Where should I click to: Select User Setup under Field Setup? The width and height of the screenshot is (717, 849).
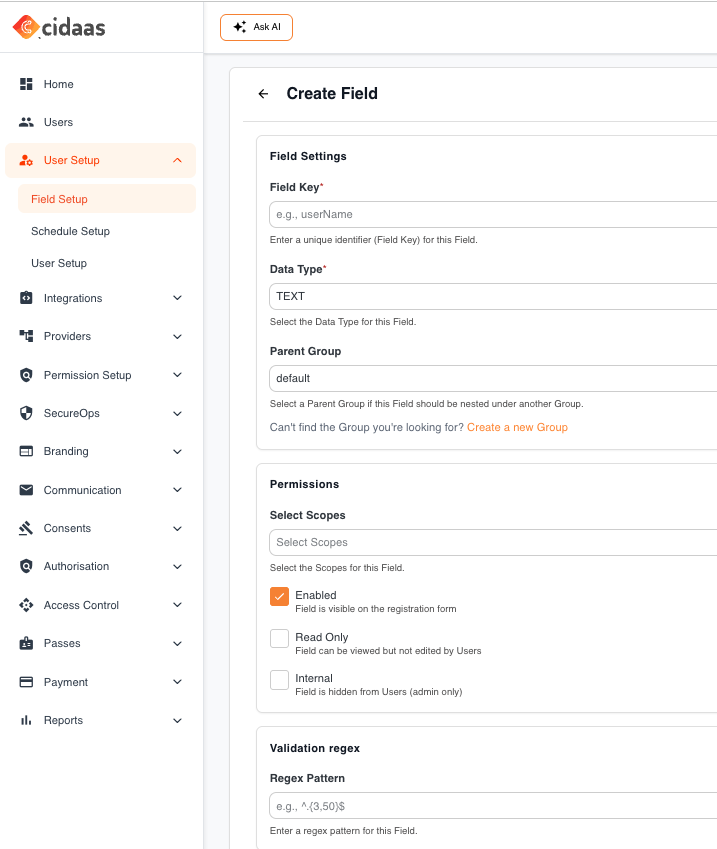59,263
